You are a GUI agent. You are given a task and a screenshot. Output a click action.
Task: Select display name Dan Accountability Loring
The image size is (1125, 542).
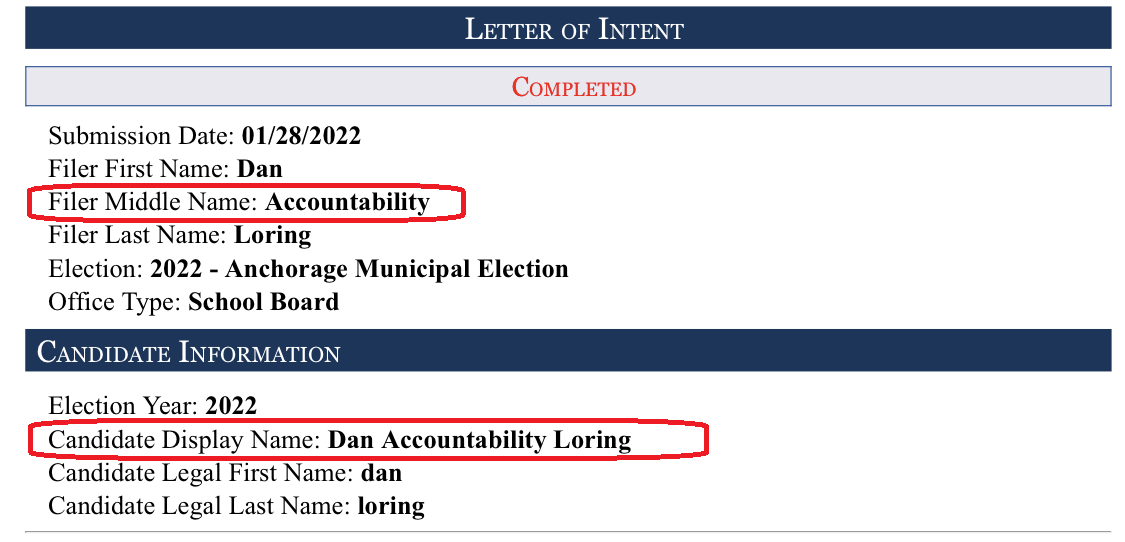coord(480,440)
